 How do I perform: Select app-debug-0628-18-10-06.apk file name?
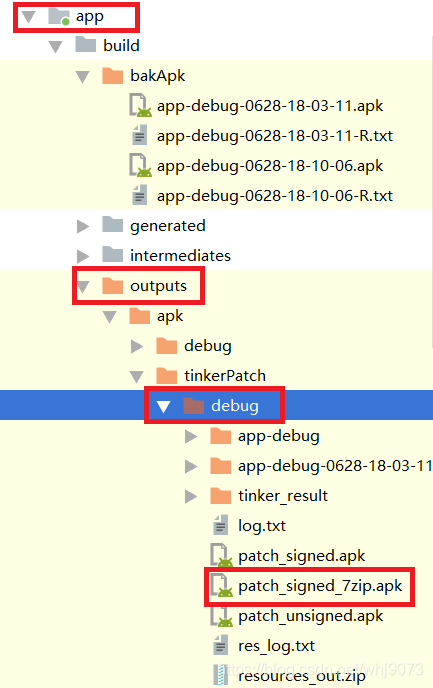(x=270, y=166)
